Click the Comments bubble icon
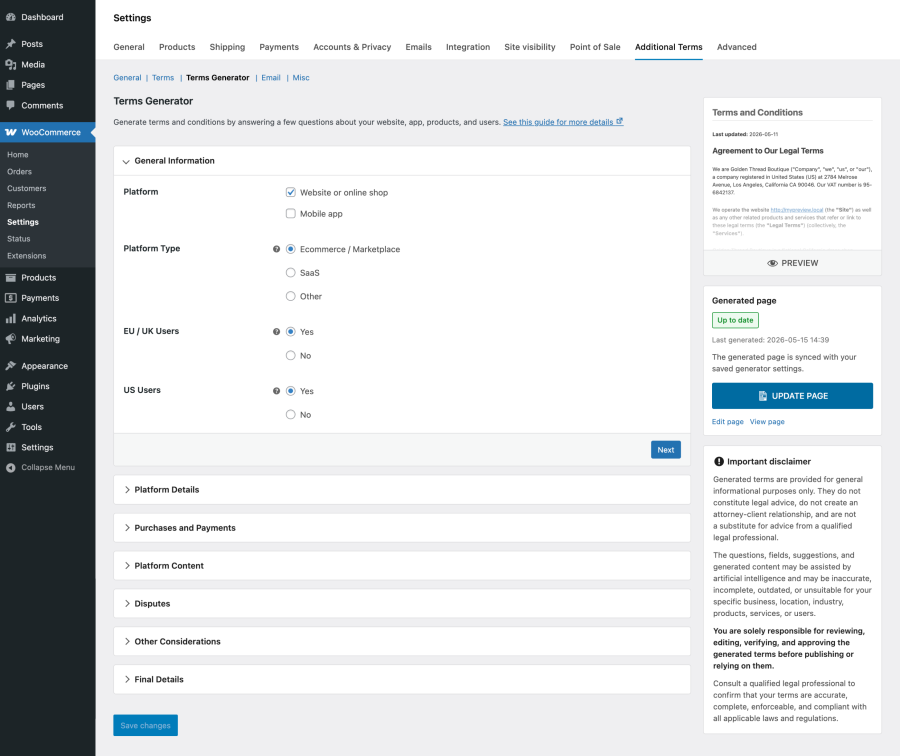900x756 pixels. coord(10,105)
